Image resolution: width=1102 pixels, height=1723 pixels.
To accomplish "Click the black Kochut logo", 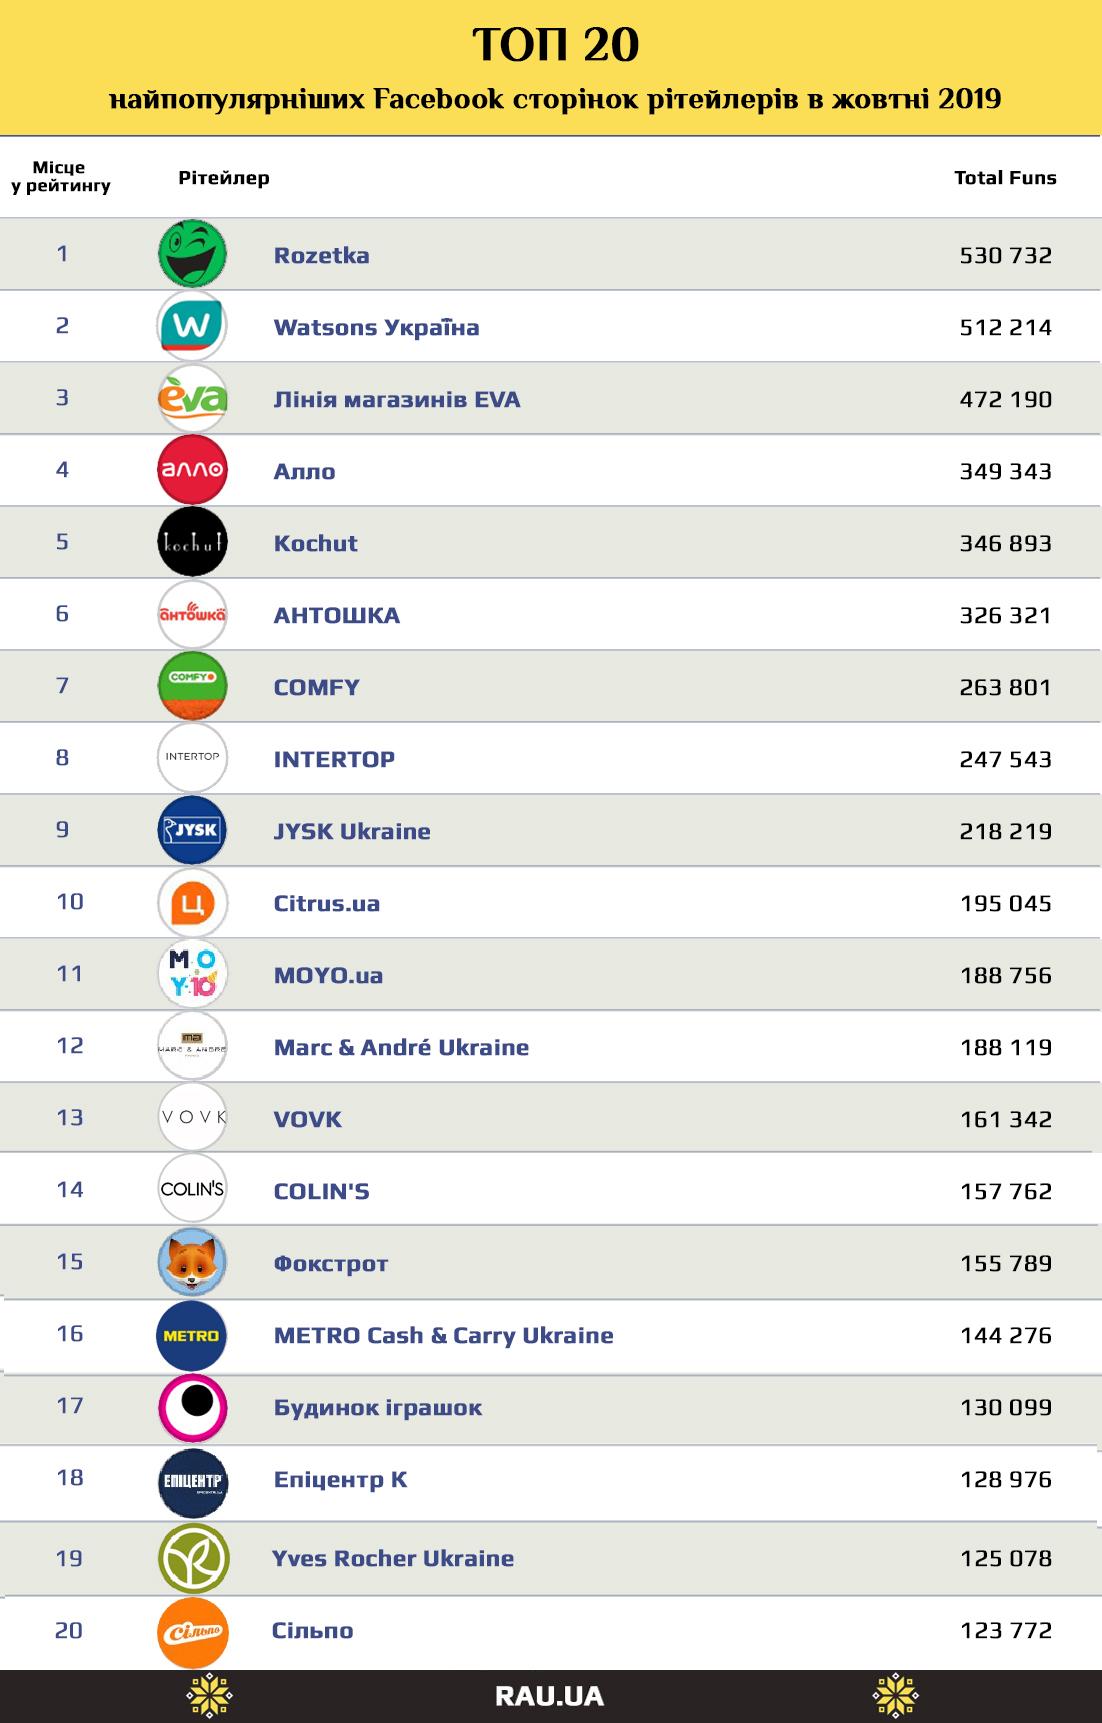I will 192,542.
